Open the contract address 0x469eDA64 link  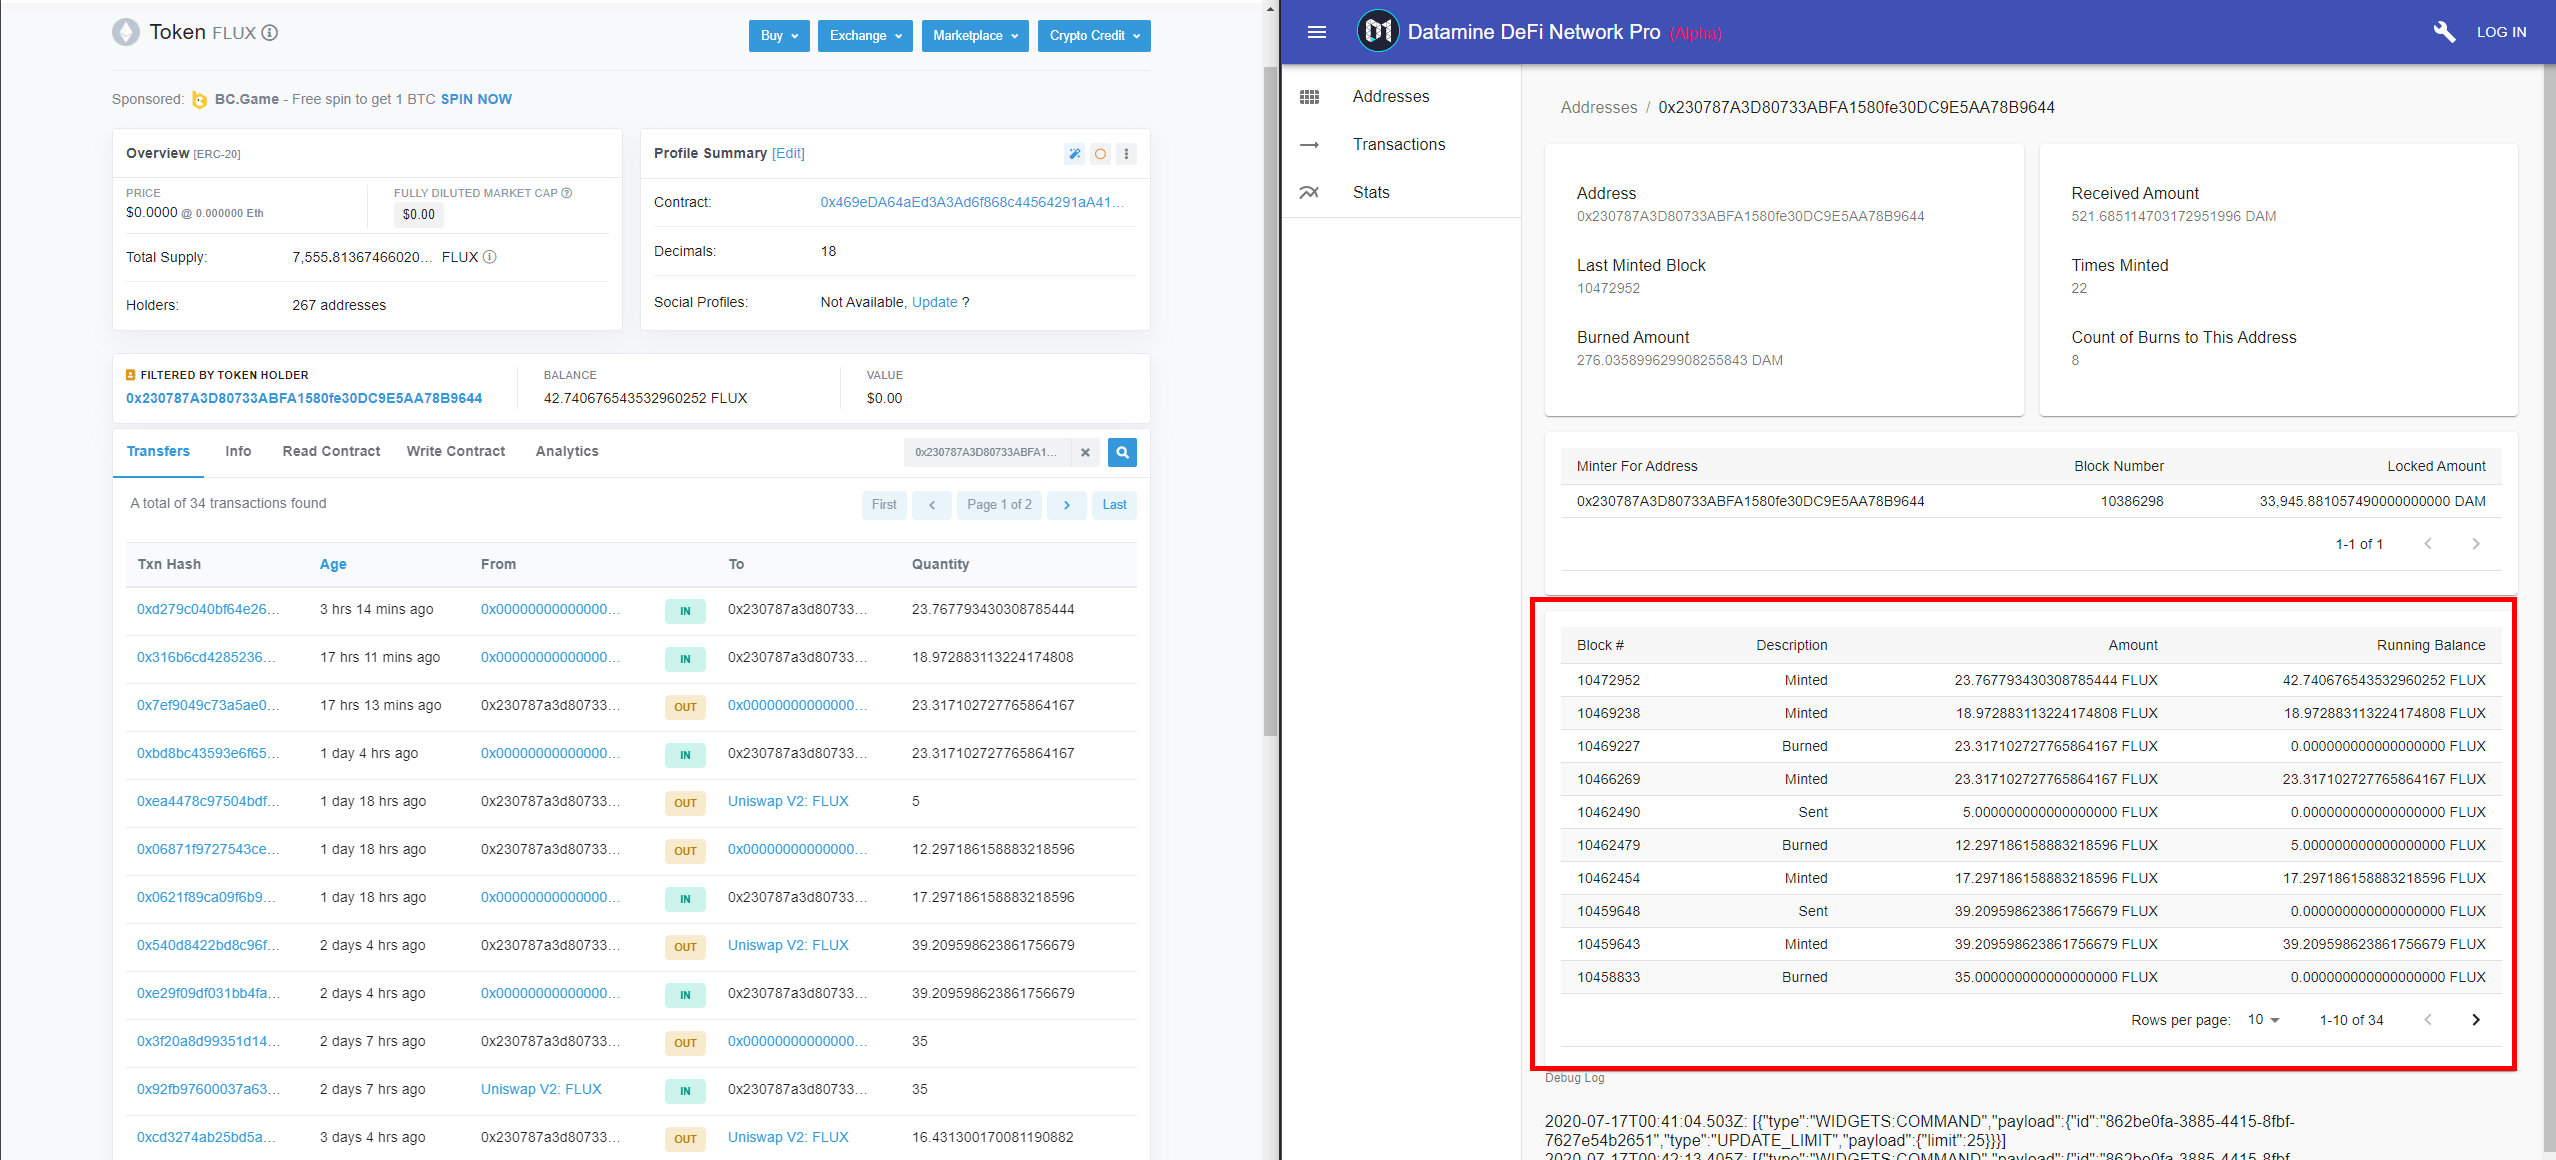click(x=972, y=202)
